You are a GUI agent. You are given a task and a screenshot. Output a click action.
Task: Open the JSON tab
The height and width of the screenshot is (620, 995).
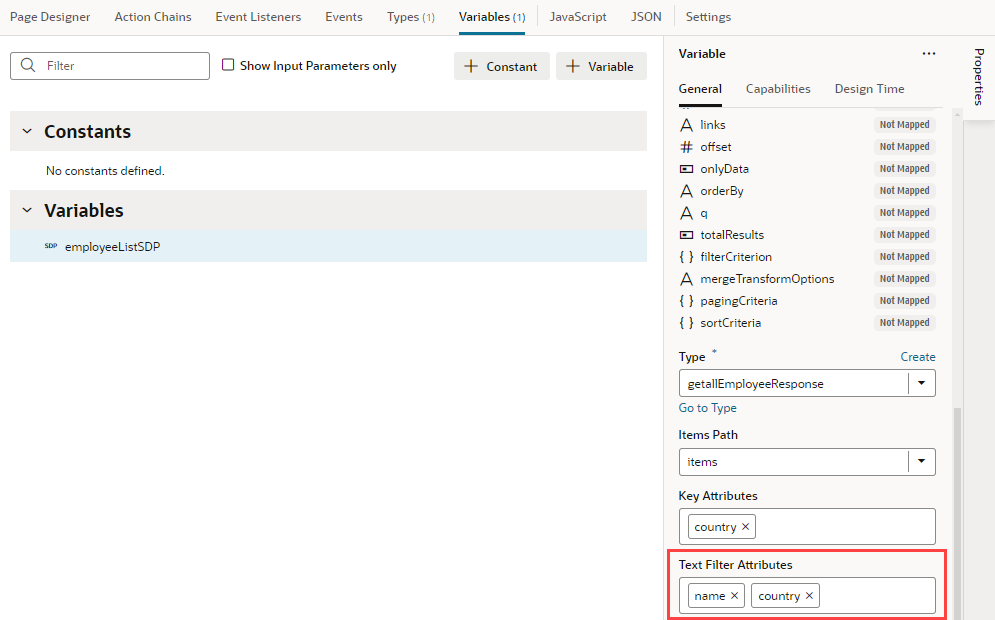tap(646, 17)
